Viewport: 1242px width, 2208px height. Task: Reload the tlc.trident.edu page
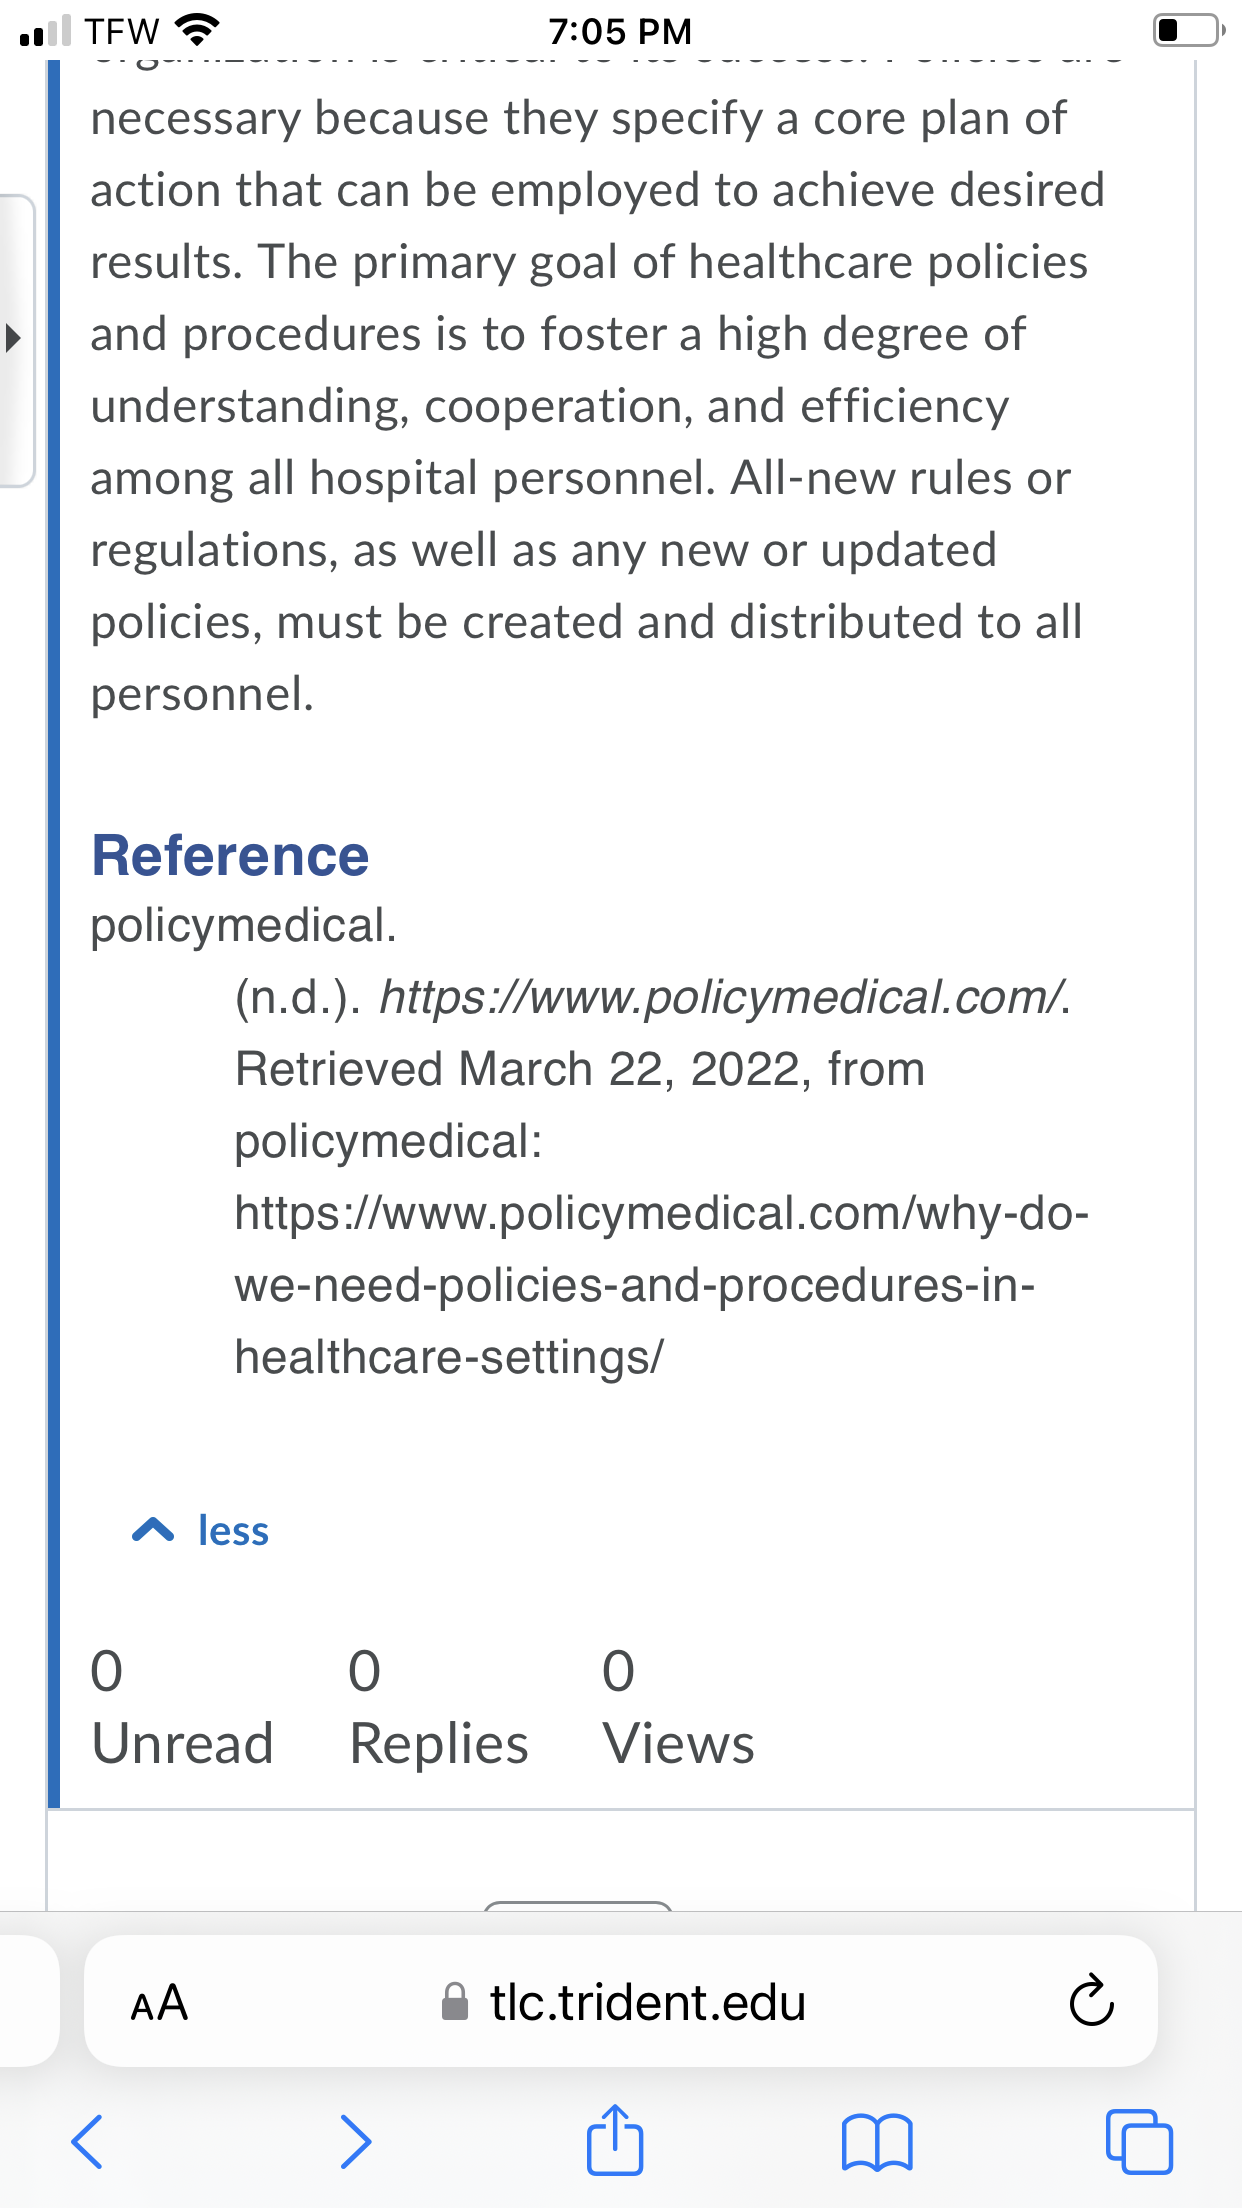pos(1091,2000)
